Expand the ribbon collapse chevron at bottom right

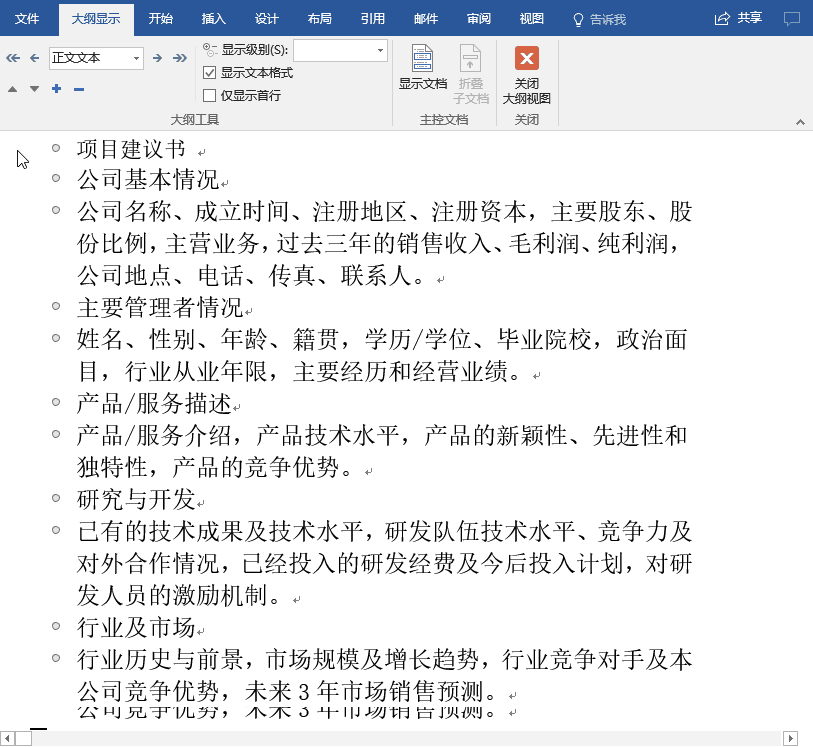tap(800, 122)
